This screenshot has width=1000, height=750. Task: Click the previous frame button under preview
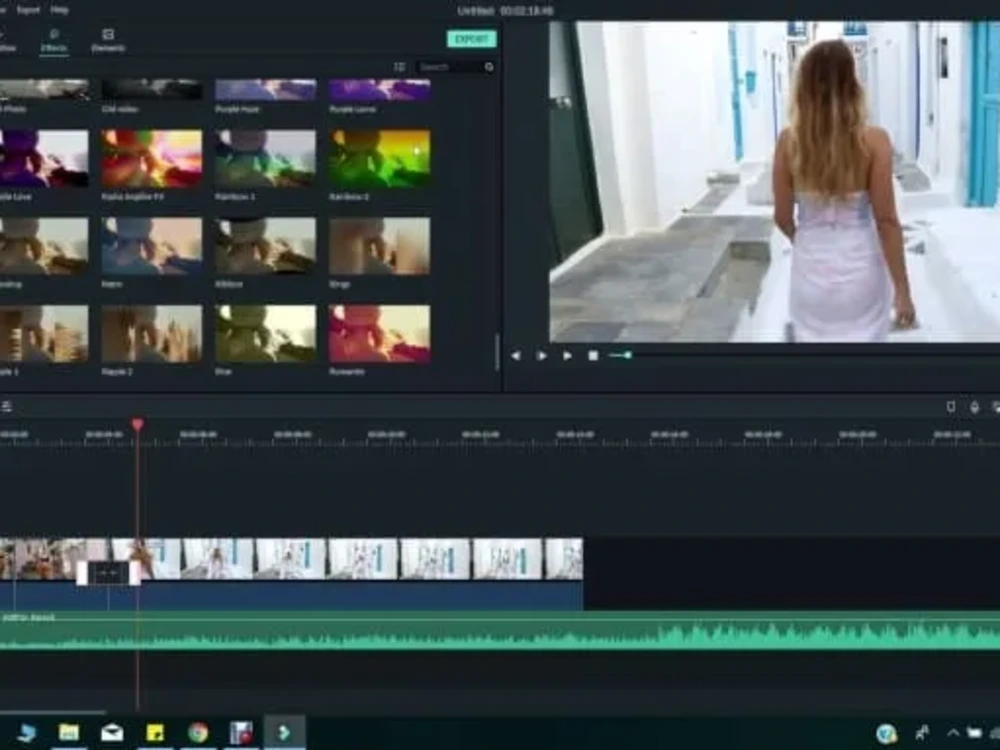pyautogui.click(x=516, y=356)
